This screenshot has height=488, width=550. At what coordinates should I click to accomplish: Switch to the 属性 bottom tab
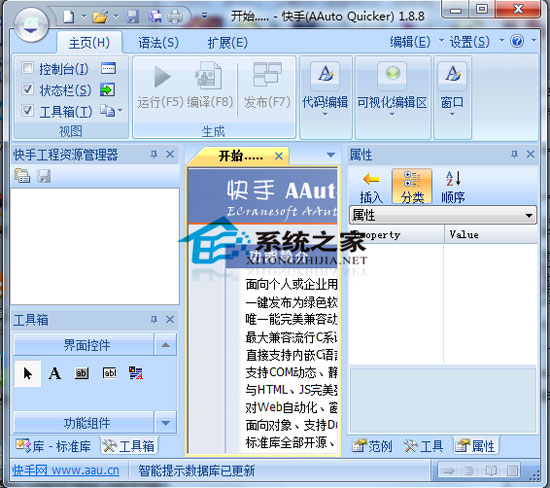[475, 446]
